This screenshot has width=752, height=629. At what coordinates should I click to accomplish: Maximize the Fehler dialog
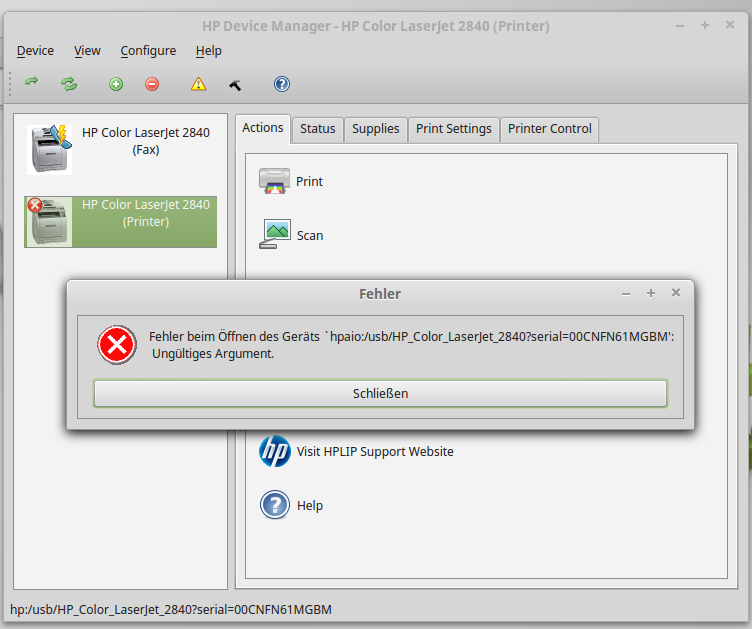pyautogui.click(x=651, y=293)
